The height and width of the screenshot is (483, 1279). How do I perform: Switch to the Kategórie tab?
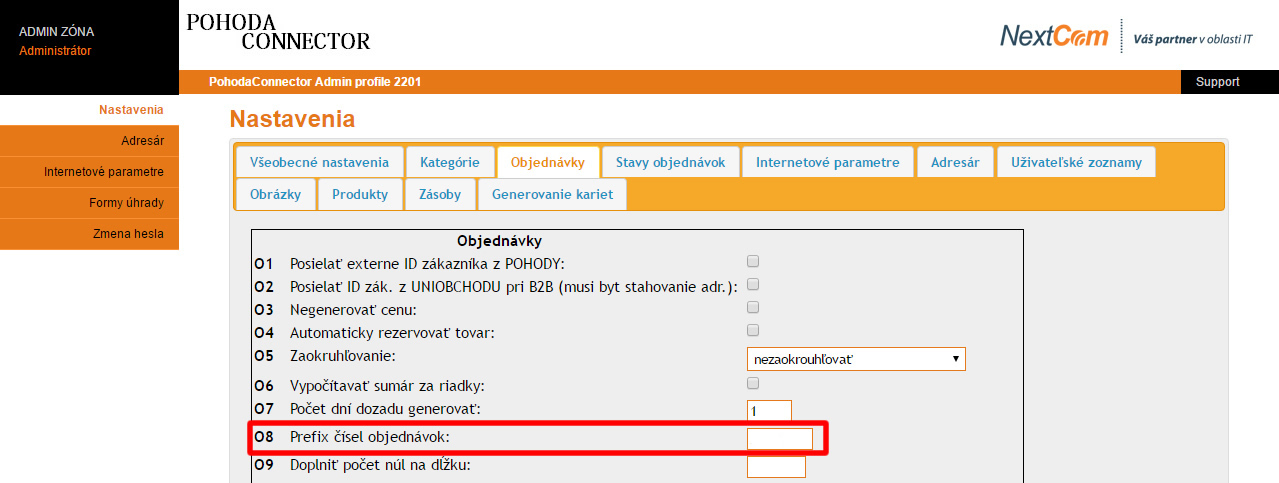[450, 162]
